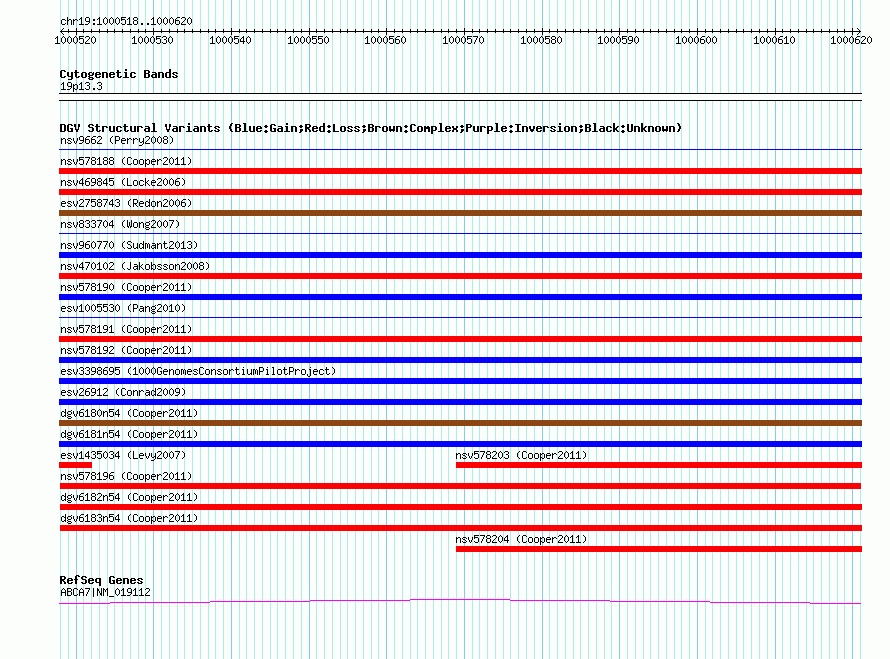Select variant label nsv578192 (Cooper2011)
The image size is (890, 659).
(126, 350)
